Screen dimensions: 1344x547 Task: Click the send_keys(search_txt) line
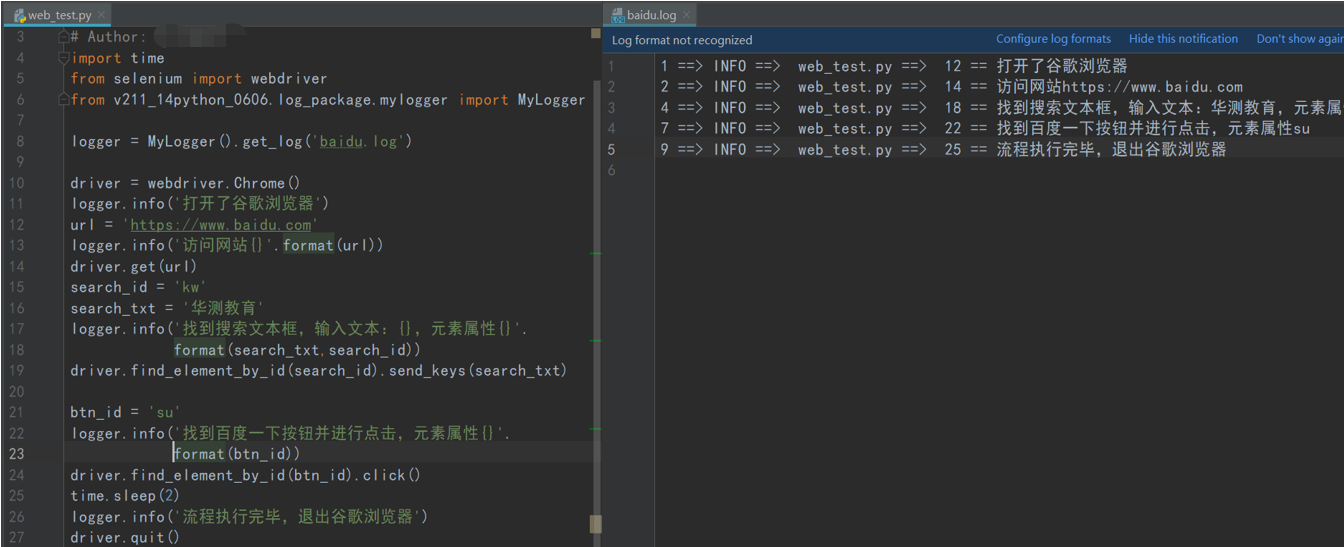pyautogui.click(x=319, y=371)
